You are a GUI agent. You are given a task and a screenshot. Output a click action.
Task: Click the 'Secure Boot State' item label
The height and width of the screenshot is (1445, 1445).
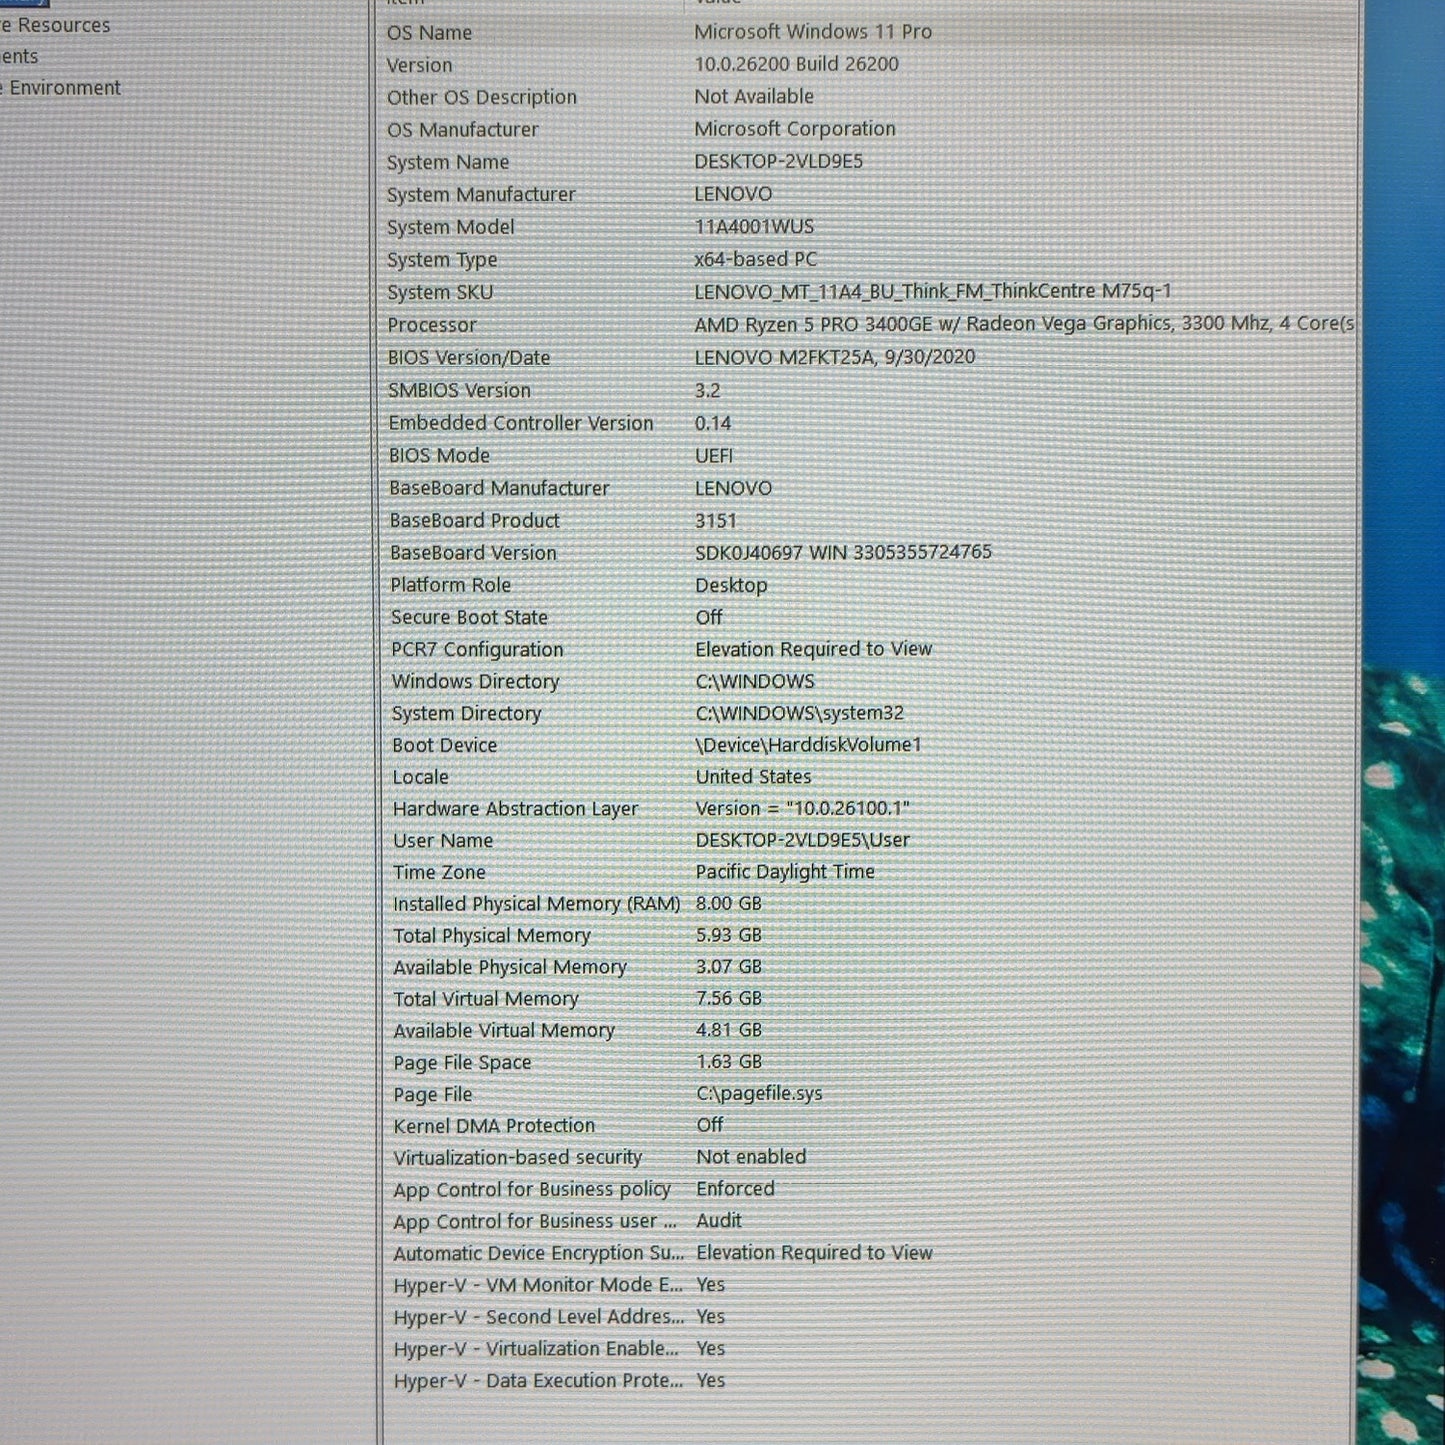pos(469,618)
